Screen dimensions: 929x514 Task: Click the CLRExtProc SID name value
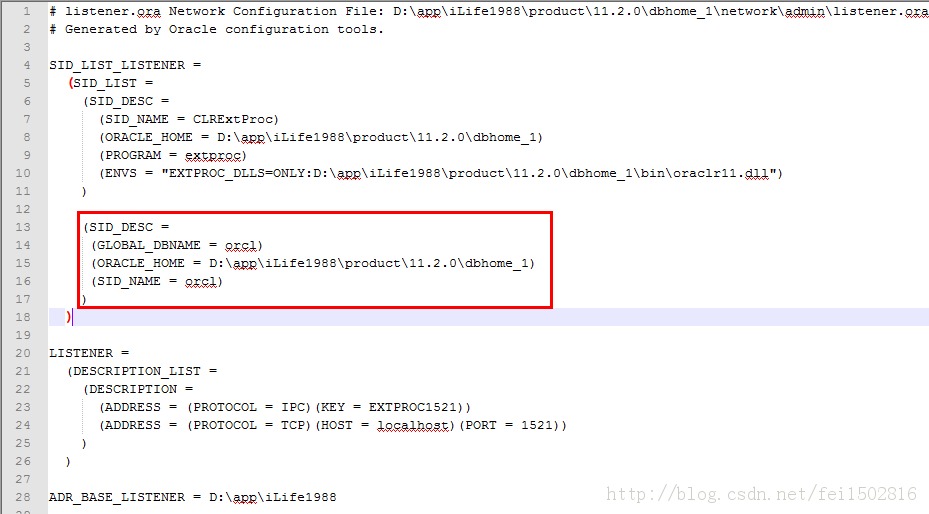(232, 119)
